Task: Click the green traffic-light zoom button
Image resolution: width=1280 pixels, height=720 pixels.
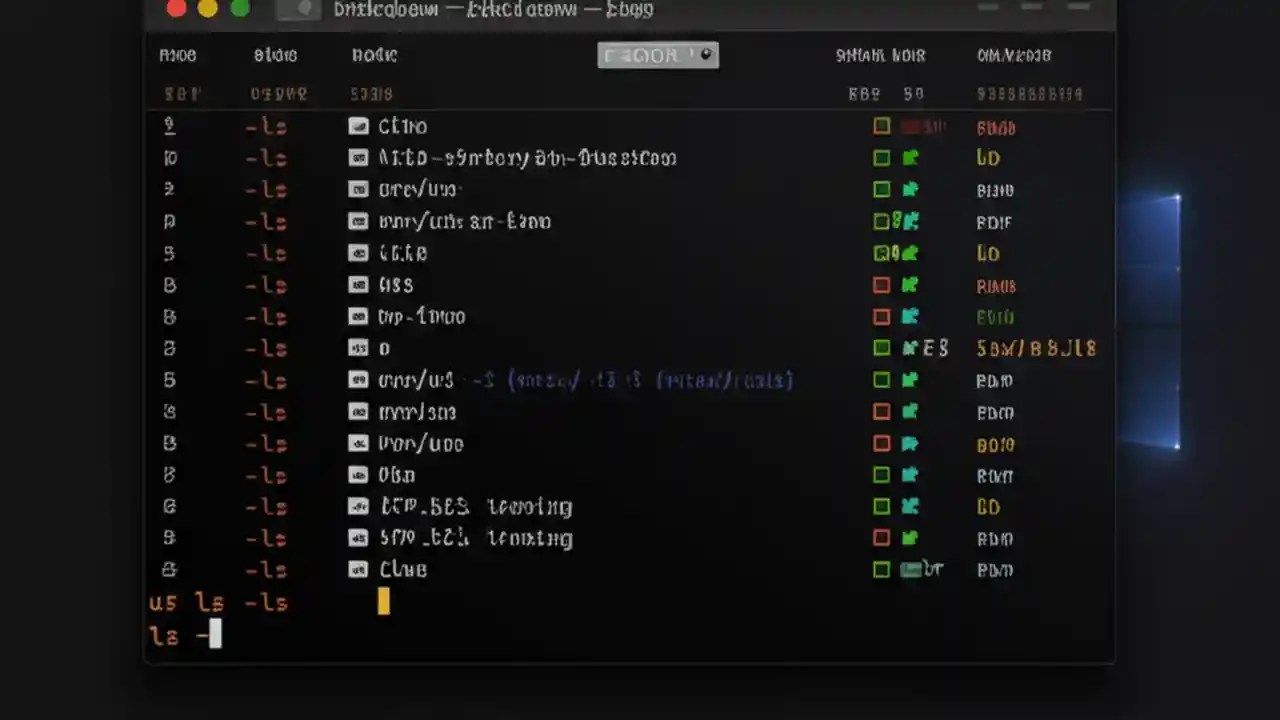Action: (240, 8)
